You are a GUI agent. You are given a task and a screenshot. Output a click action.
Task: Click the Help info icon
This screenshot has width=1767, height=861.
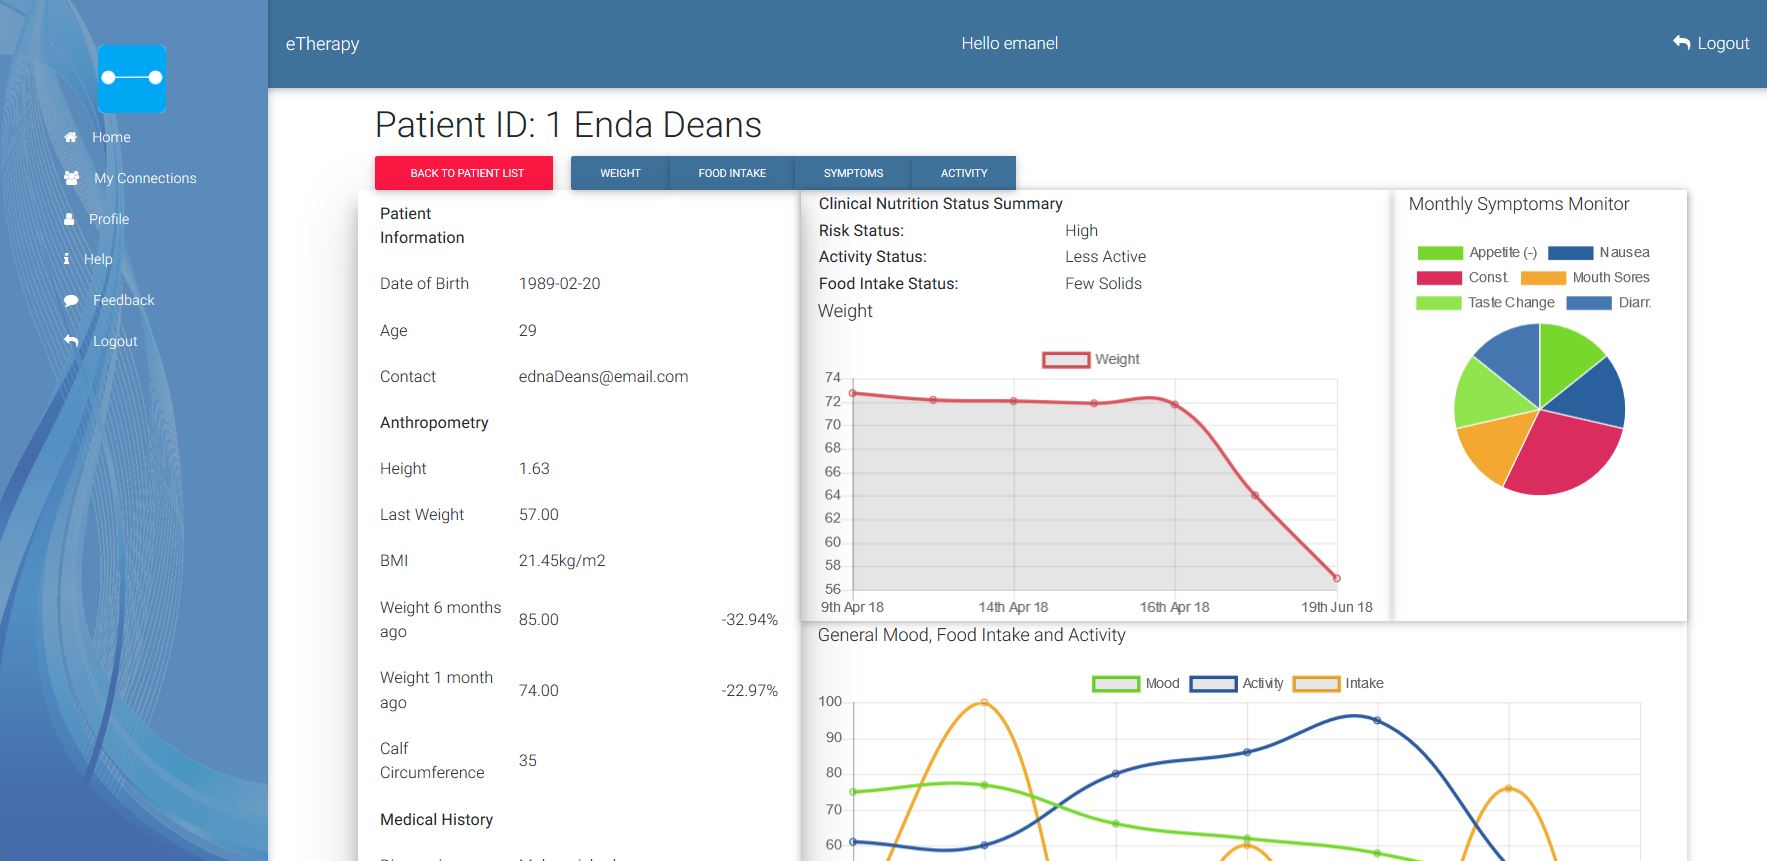click(x=66, y=259)
